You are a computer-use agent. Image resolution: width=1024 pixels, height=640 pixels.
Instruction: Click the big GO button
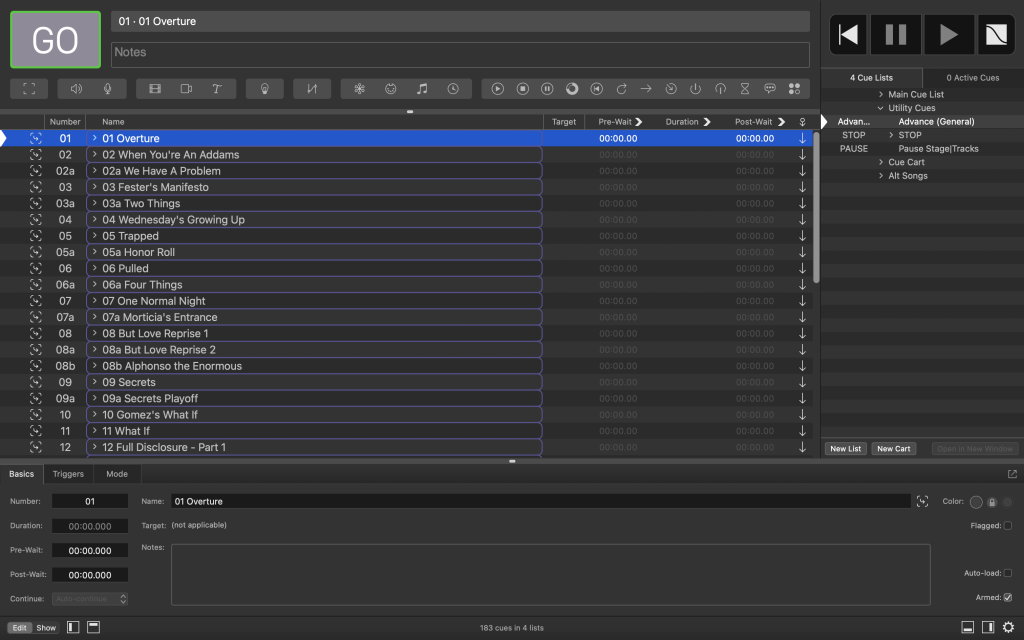[x=56, y=40]
